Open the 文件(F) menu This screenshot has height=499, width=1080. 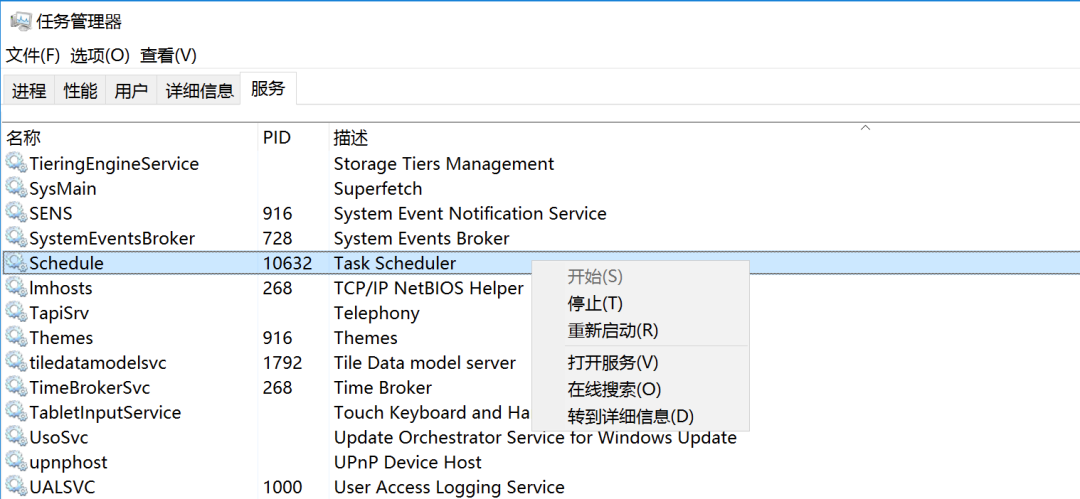coord(33,55)
